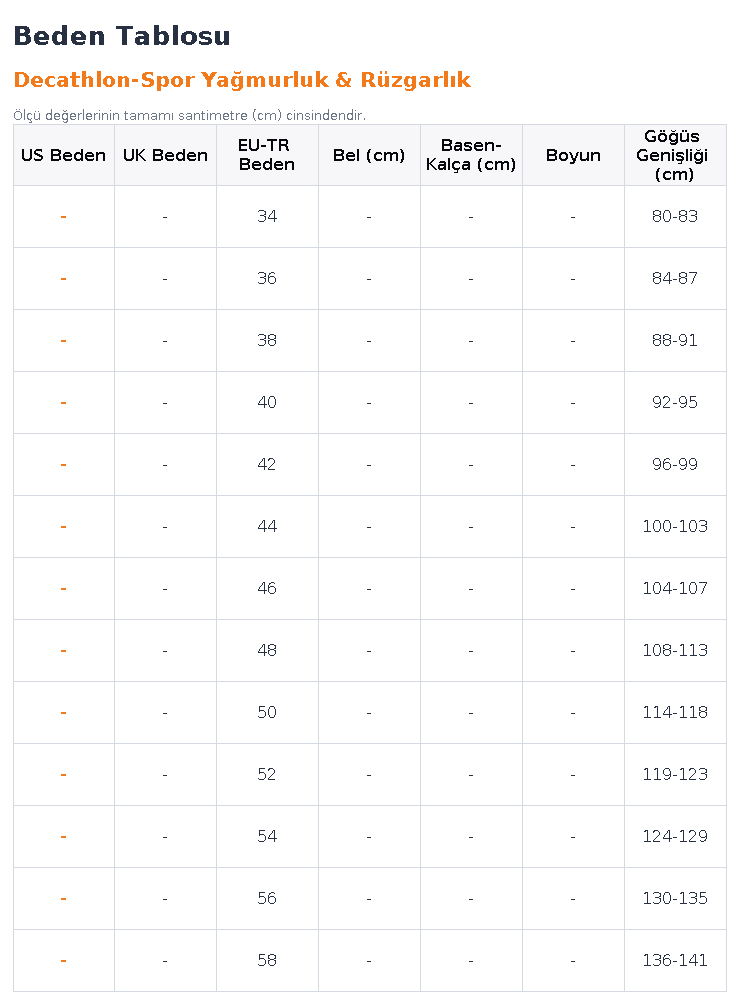Image resolution: width=737 pixels, height=997 pixels.
Task: Click chest width value 92-95
Action: pyautogui.click(x=675, y=402)
